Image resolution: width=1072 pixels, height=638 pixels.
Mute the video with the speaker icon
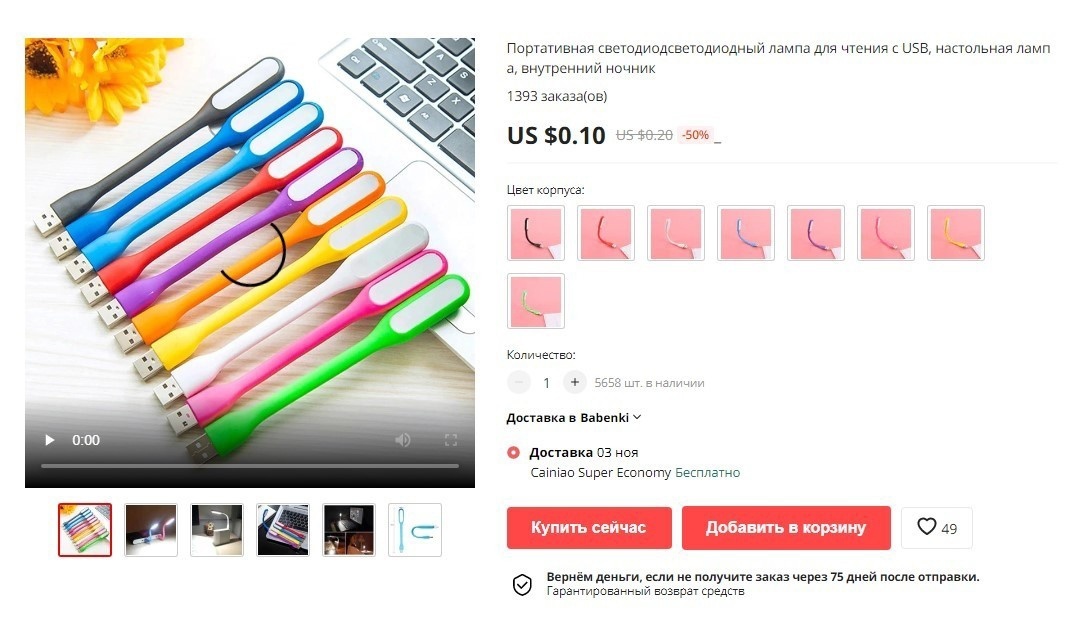coord(403,440)
